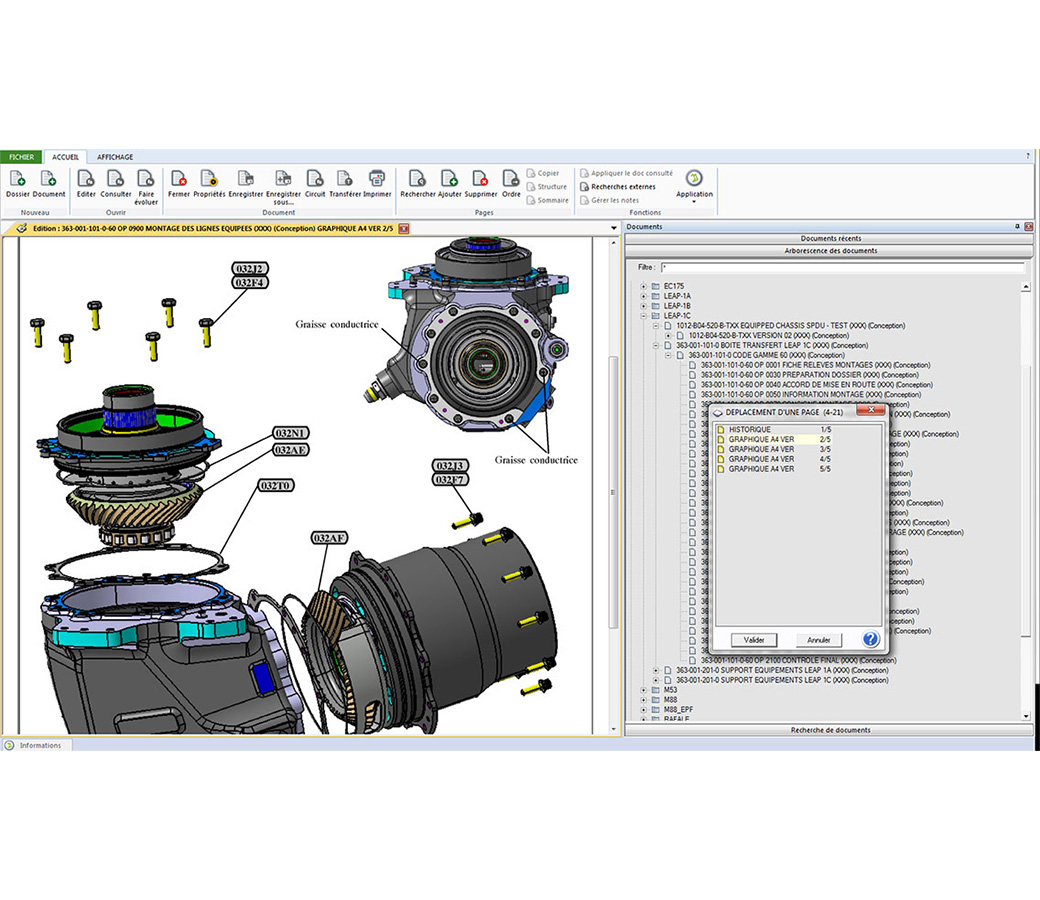Click the Supprimer page icon
Viewport: 1040px width, 900px height.
481,179
